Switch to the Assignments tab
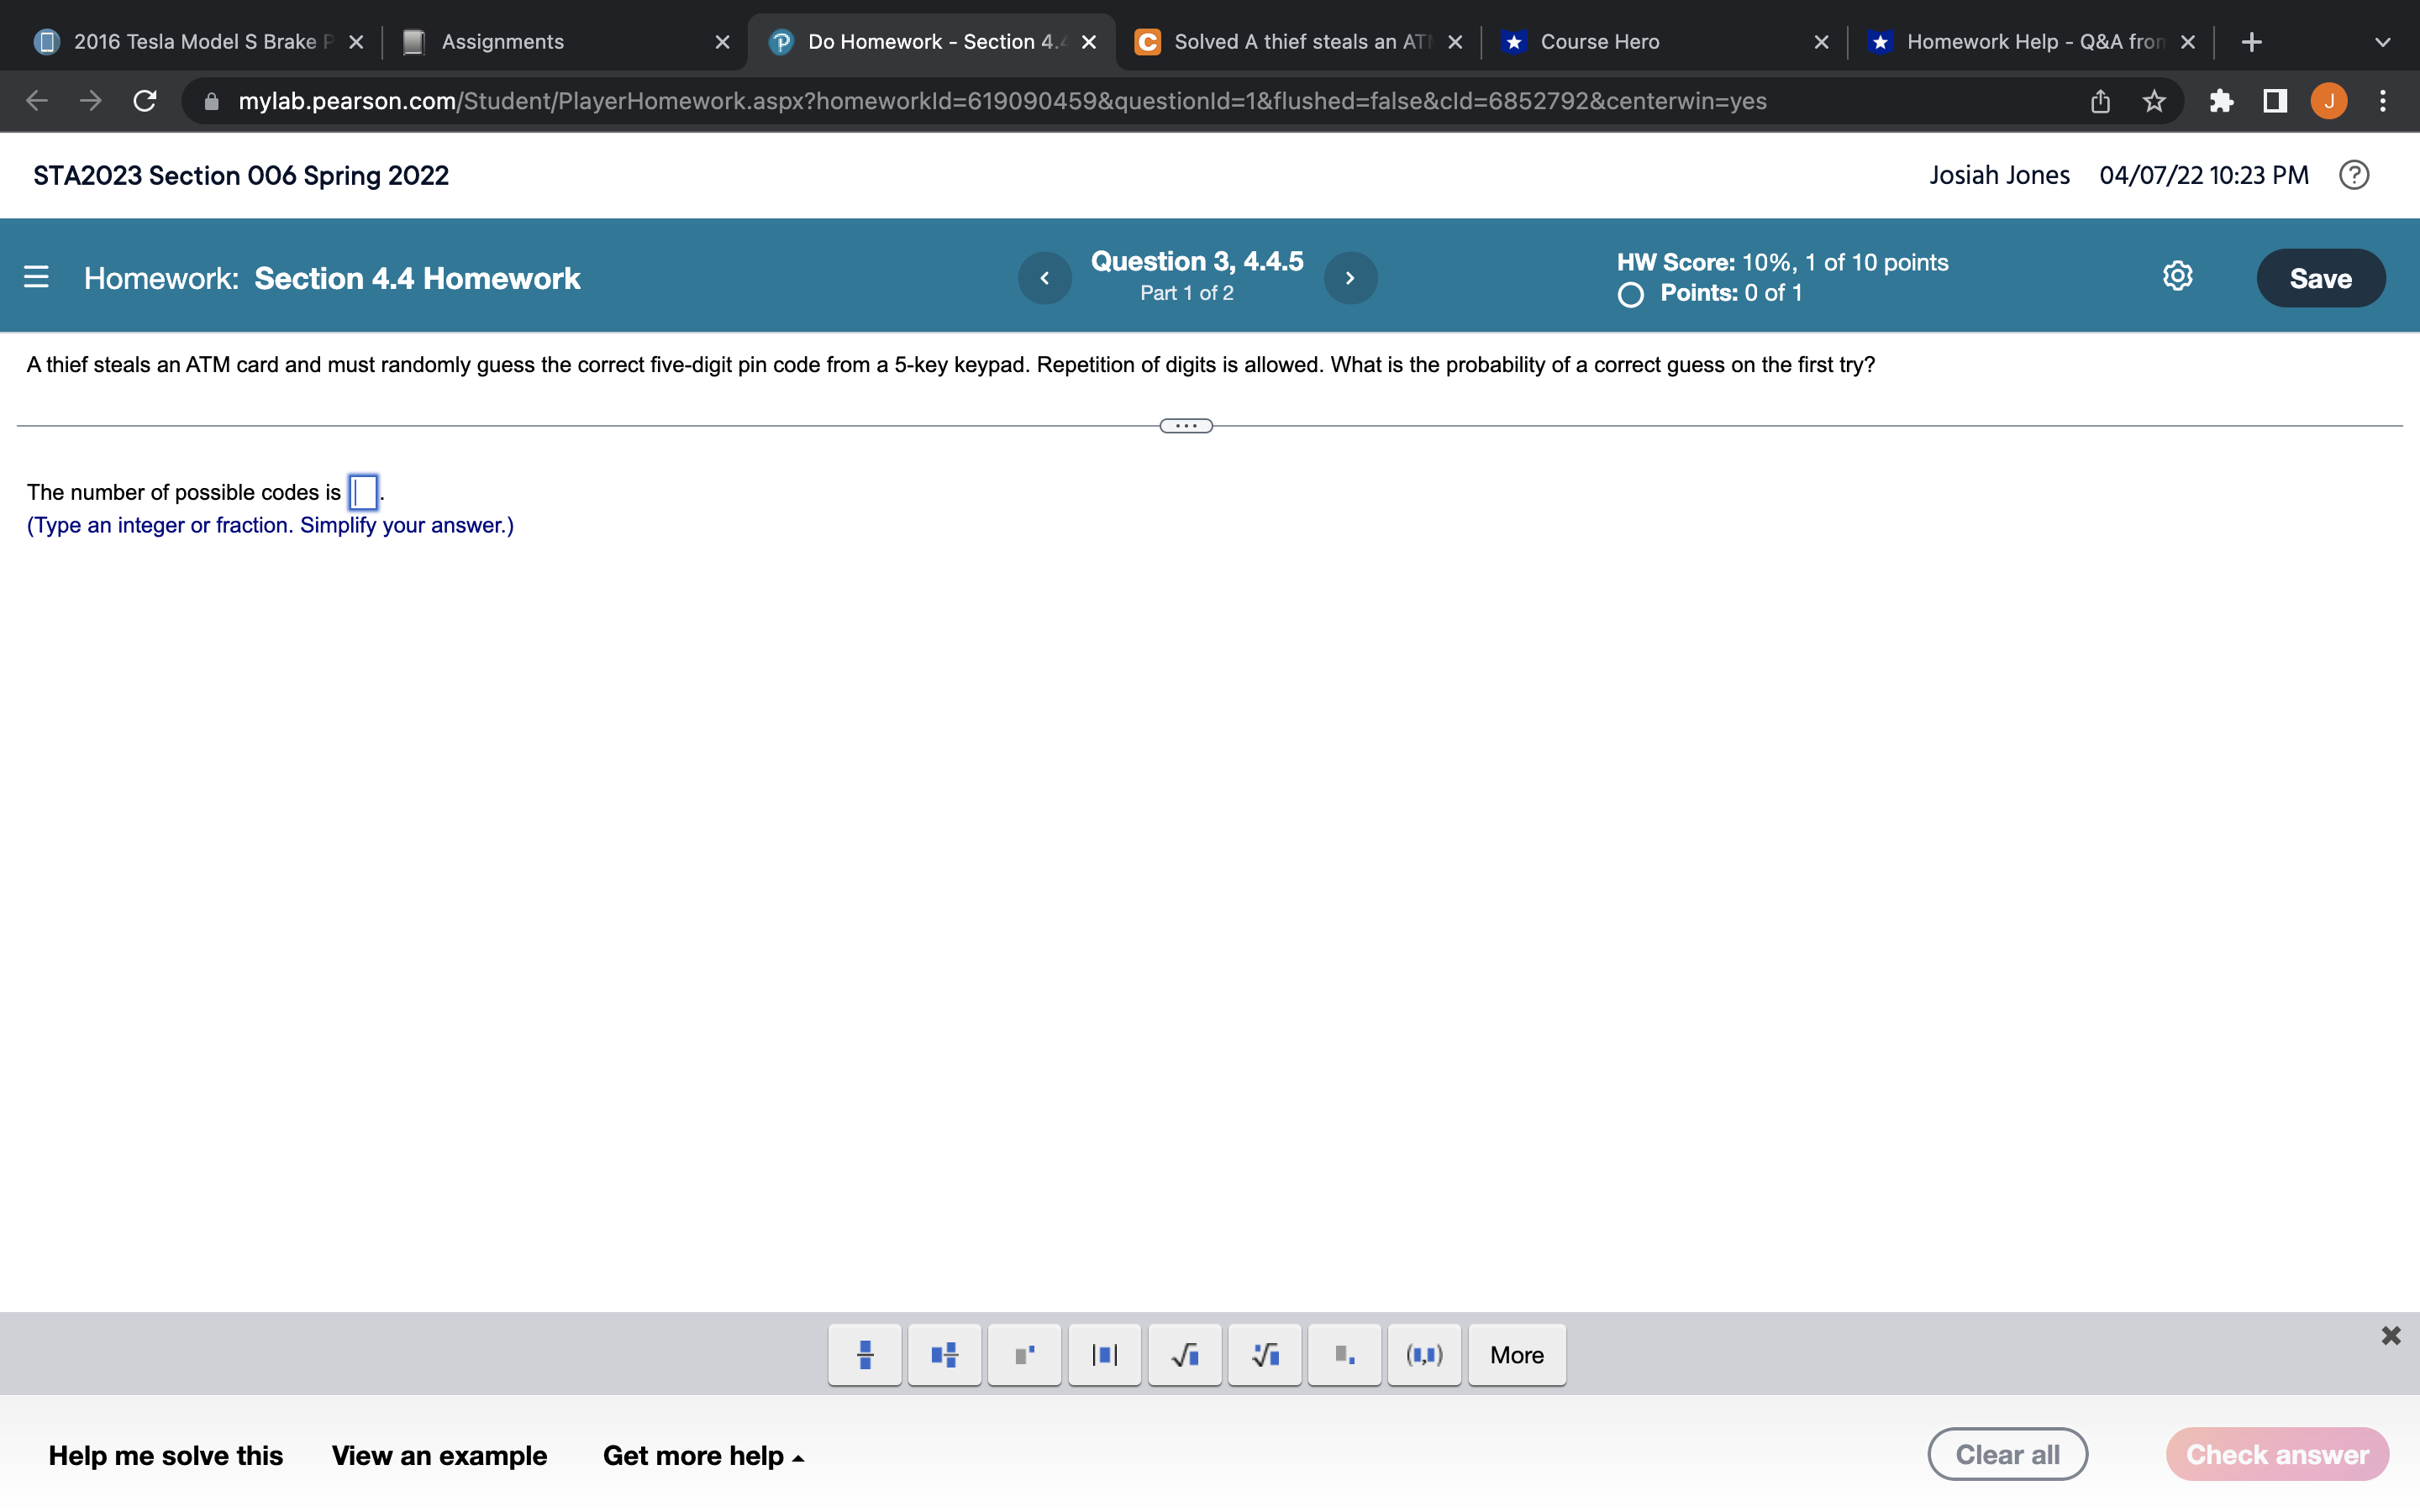The height and width of the screenshot is (1512, 2420). click(502, 42)
